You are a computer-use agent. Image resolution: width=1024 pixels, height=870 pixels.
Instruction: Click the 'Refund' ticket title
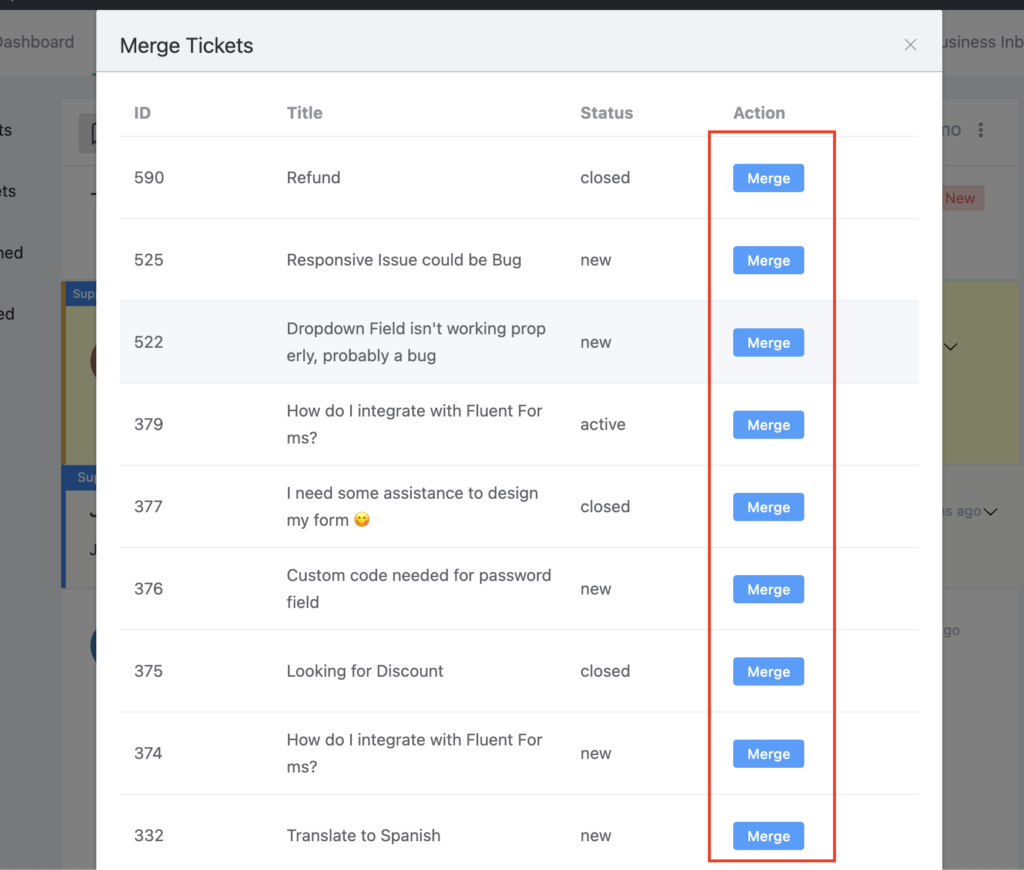[x=313, y=178]
